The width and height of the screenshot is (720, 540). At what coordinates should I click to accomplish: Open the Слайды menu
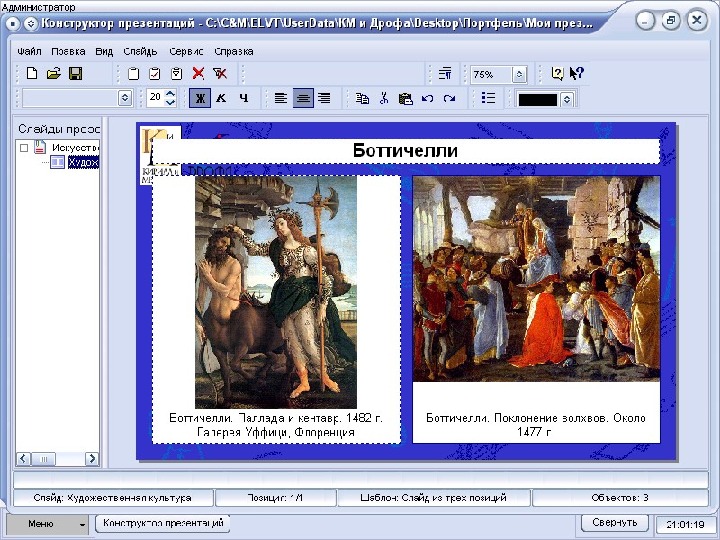[140, 51]
